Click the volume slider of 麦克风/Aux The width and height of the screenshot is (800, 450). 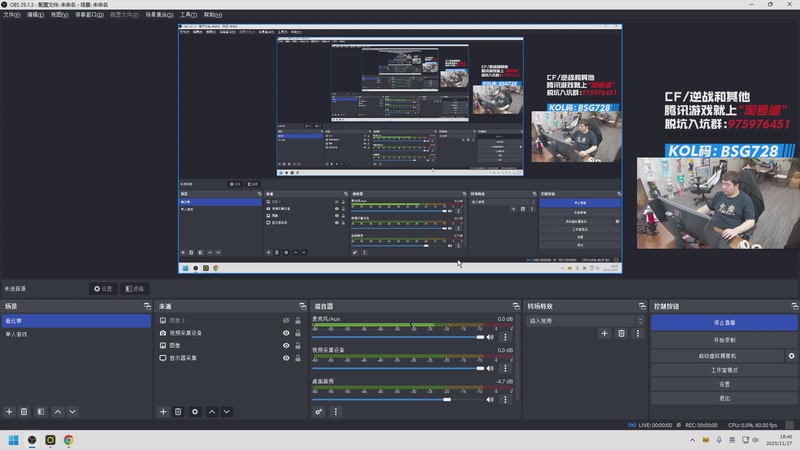(x=398, y=337)
